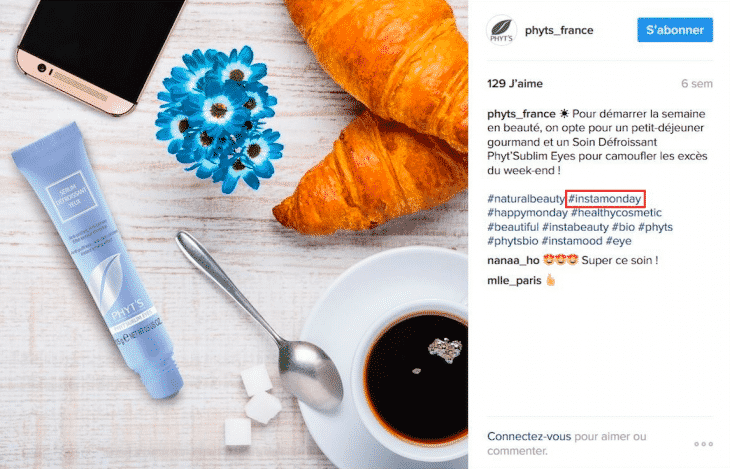This screenshot has width=730, height=469.
Task: View the 129 J'aime likes count
Action: 514,83
